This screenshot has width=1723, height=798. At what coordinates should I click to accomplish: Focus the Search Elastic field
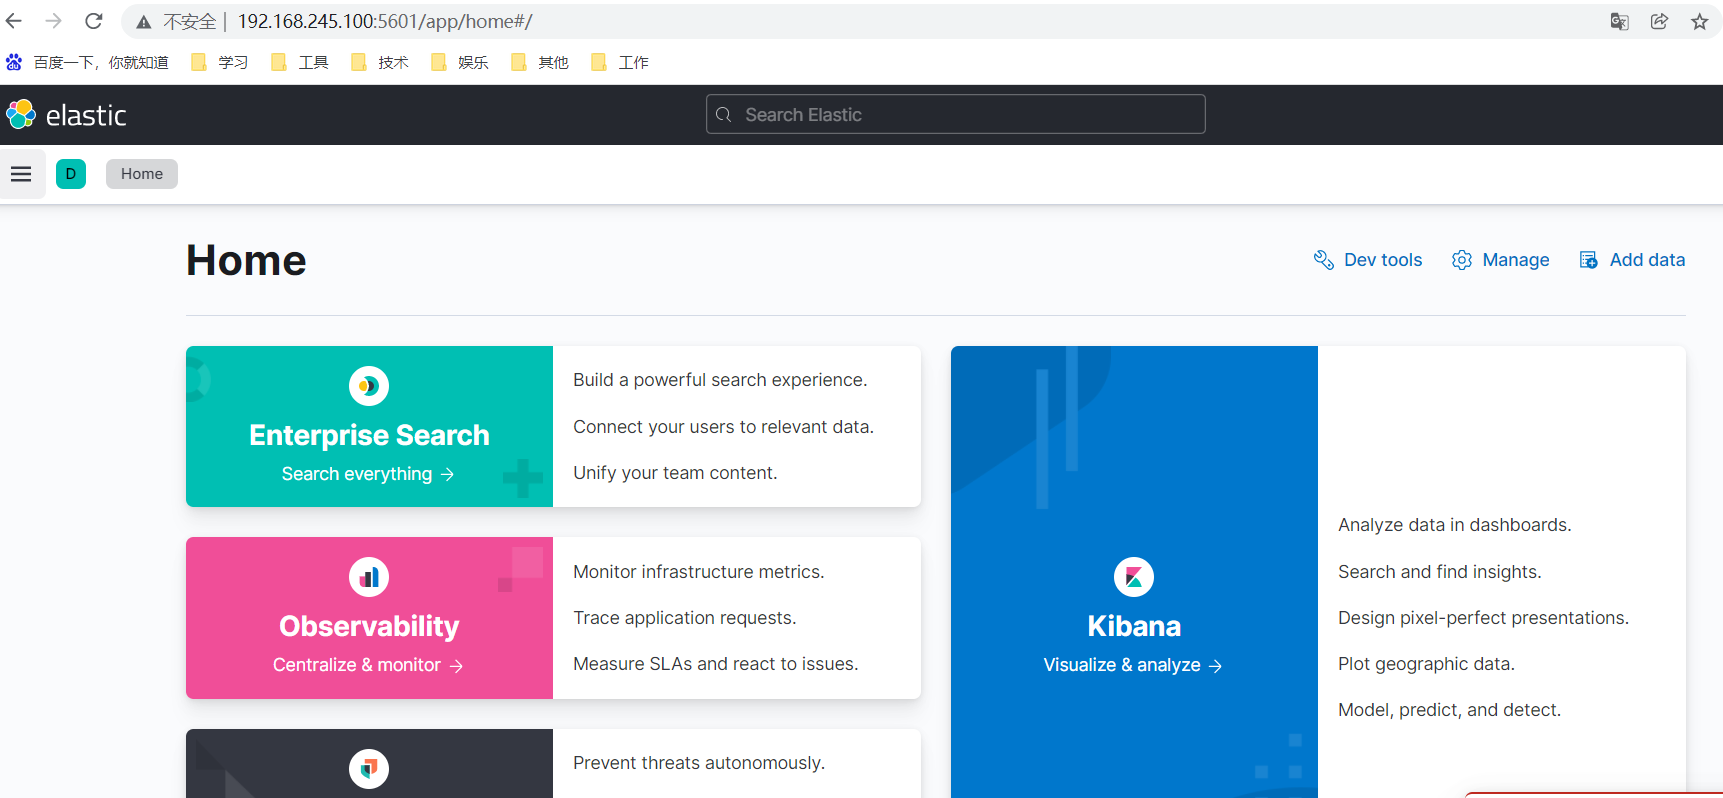tap(955, 114)
